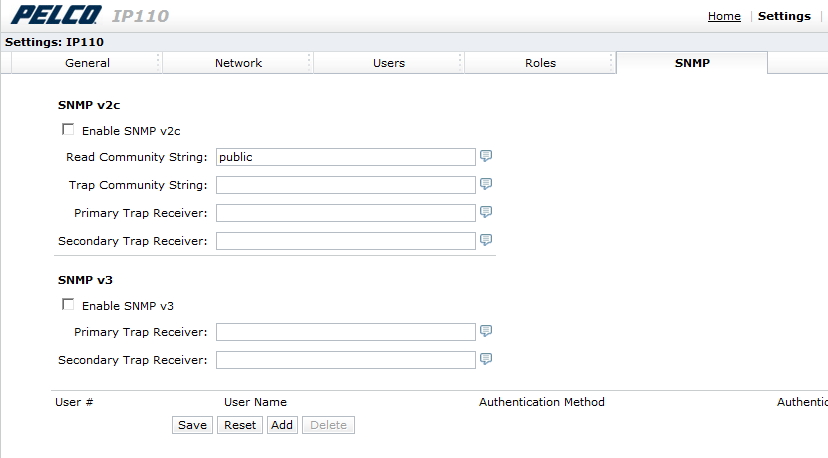This screenshot has height=458, width=828.
Task: Enable SNMP v2c checkbox
Action: pyautogui.click(x=68, y=129)
